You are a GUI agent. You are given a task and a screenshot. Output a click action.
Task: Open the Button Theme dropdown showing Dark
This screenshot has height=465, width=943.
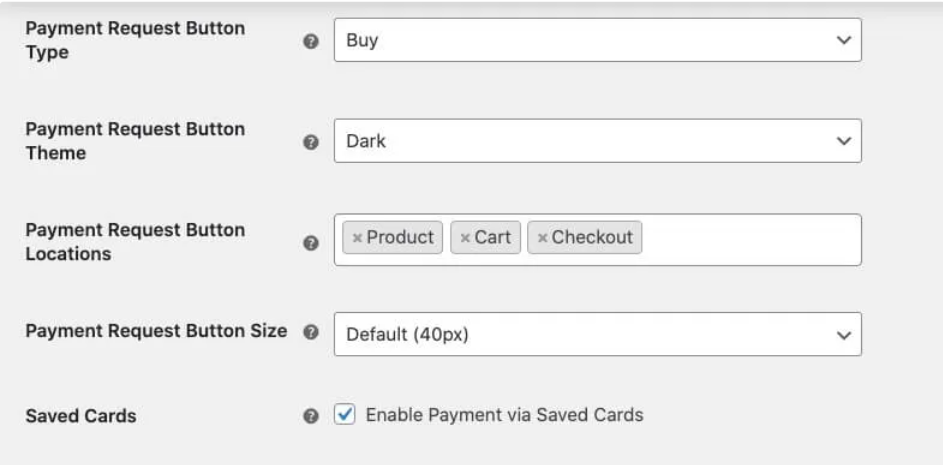pyautogui.click(x=597, y=141)
